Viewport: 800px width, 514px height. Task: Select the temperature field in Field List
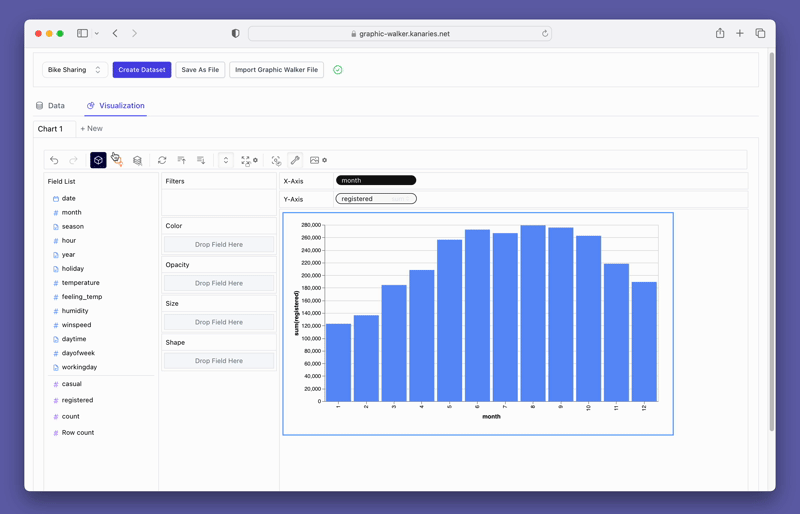[x=81, y=283]
